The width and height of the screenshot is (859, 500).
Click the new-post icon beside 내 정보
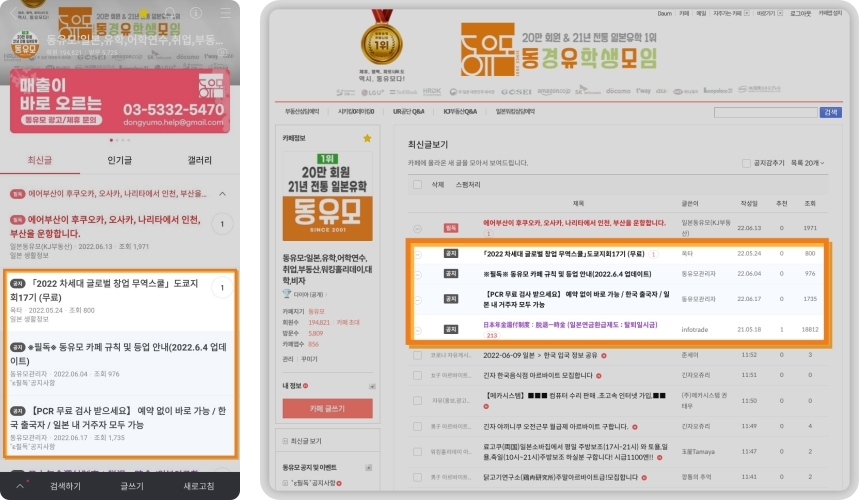click(305, 386)
